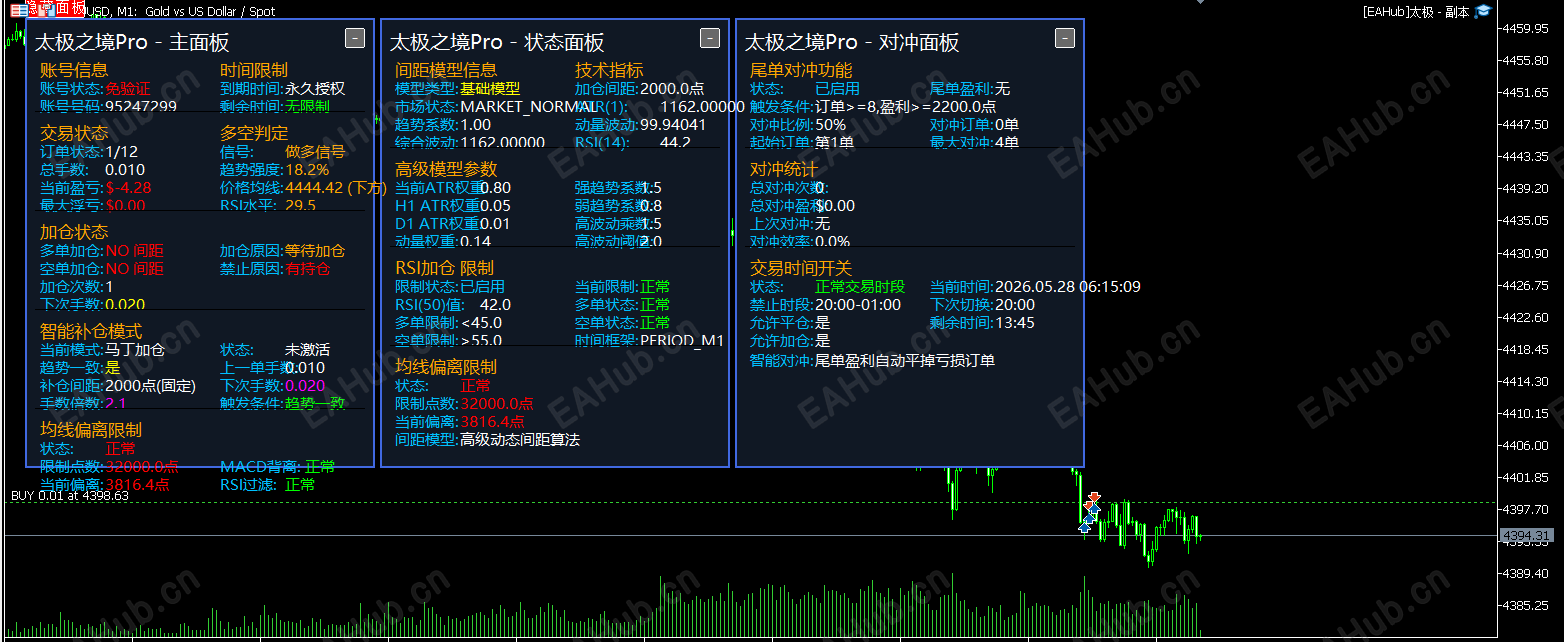The image size is (1564, 642).
Task: Click the 尾单对冲功能 状态 已启用 value
Action: coord(837,89)
